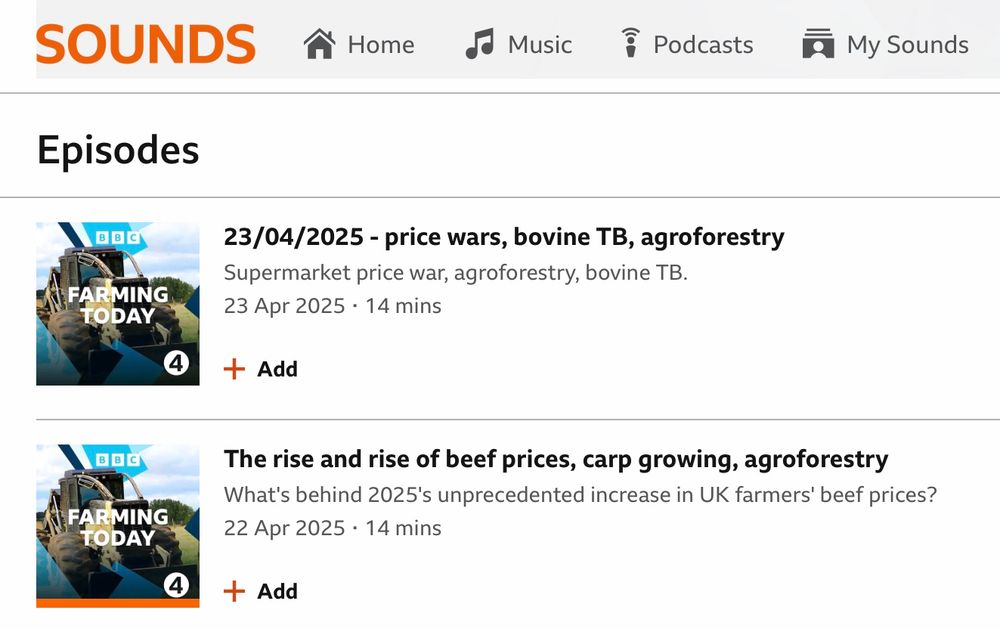Open The rise and rise of beef prices episode
Image resolution: width=1000 pixels, height=629 pixels.
tap(556, 459)
